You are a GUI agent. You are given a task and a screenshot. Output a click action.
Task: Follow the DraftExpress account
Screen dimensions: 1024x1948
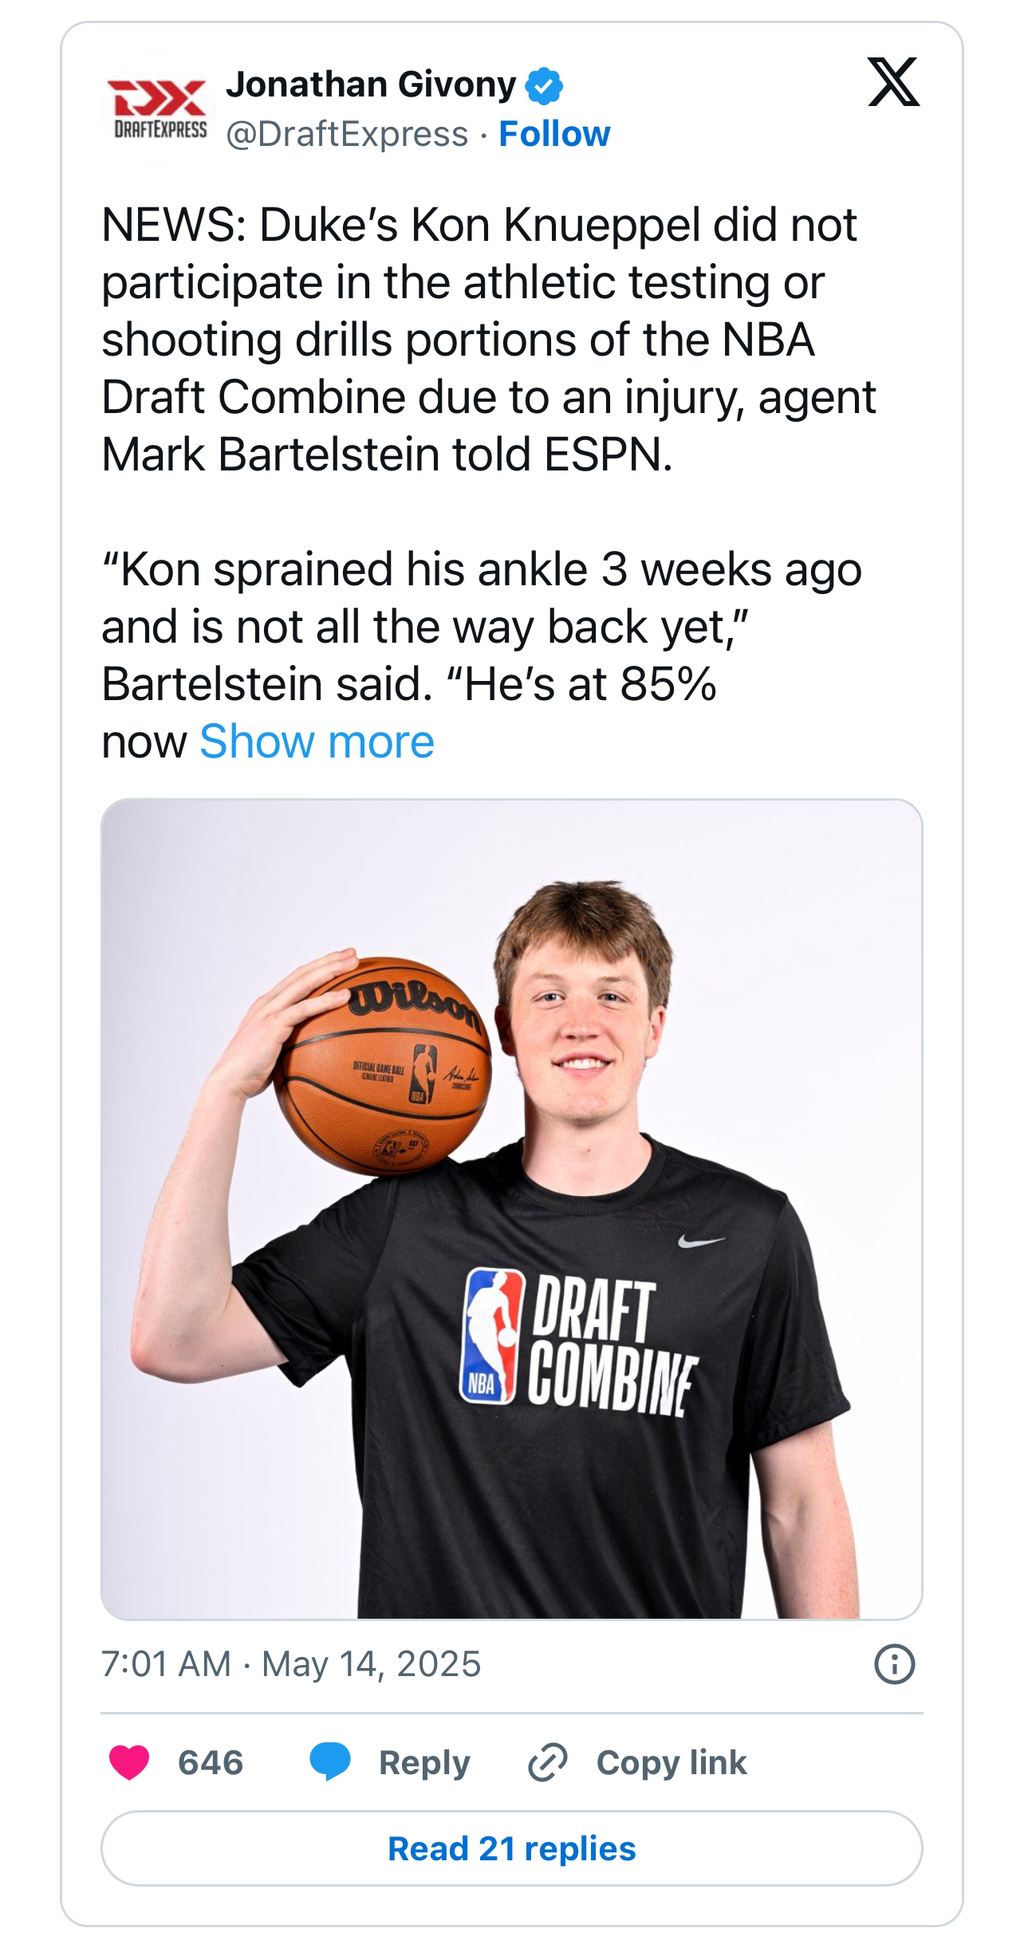pos(554,134)
